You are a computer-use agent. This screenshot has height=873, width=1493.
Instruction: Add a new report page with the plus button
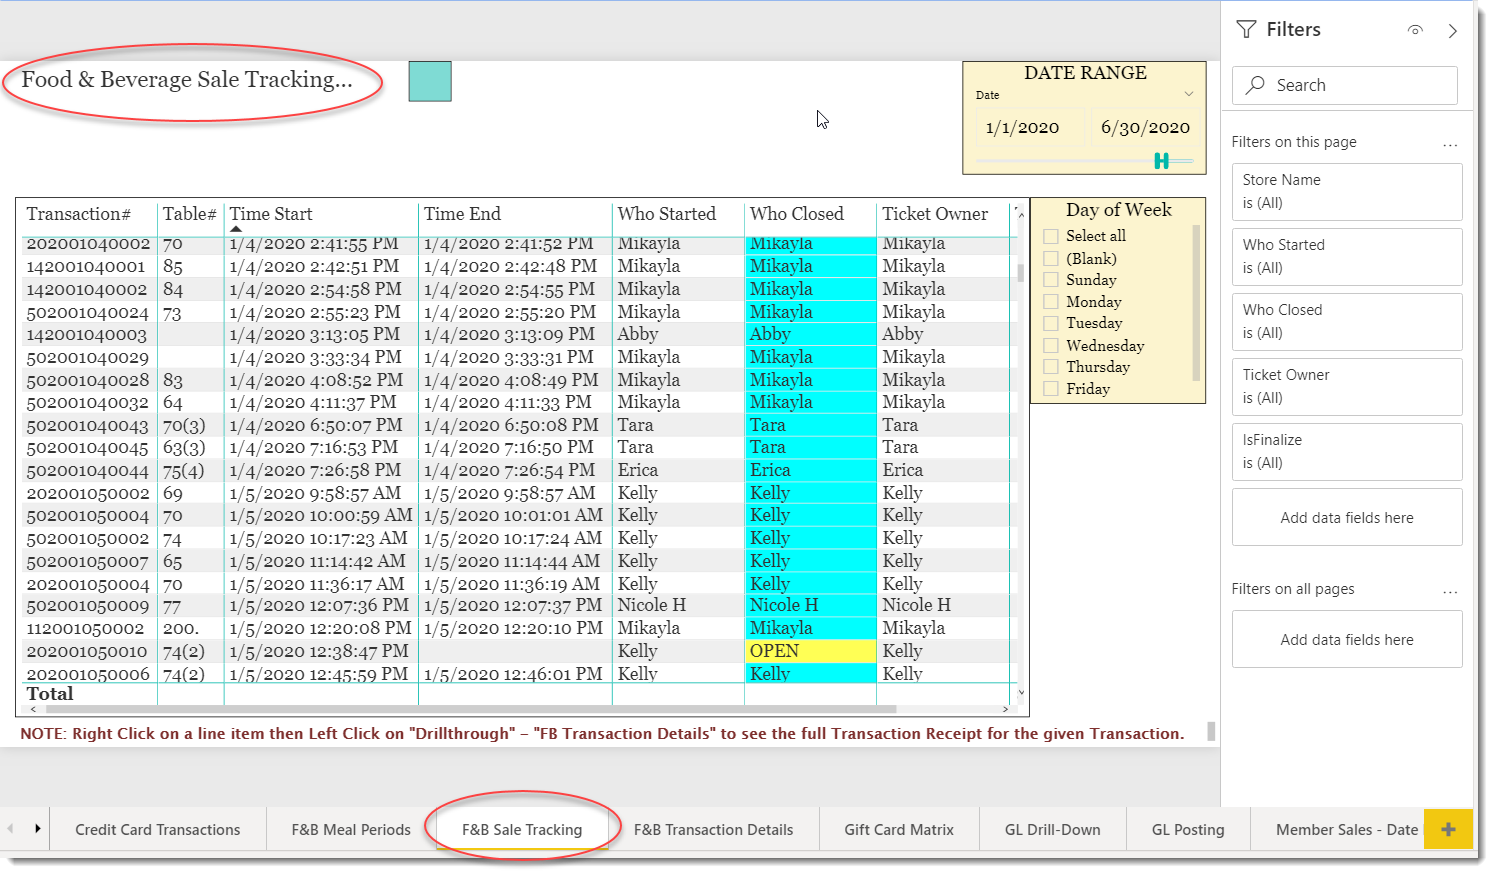(1448, 829)
